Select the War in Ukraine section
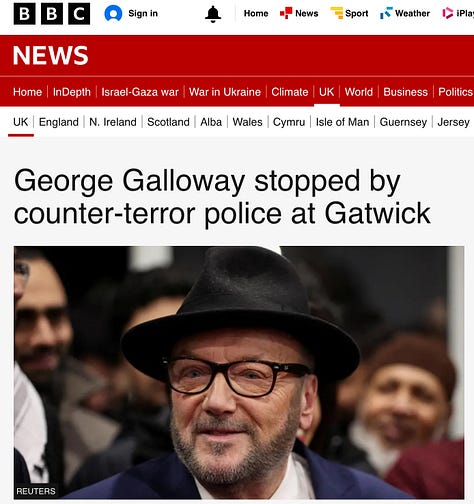Viewport: 474px width, 504px height. point(225,92)
